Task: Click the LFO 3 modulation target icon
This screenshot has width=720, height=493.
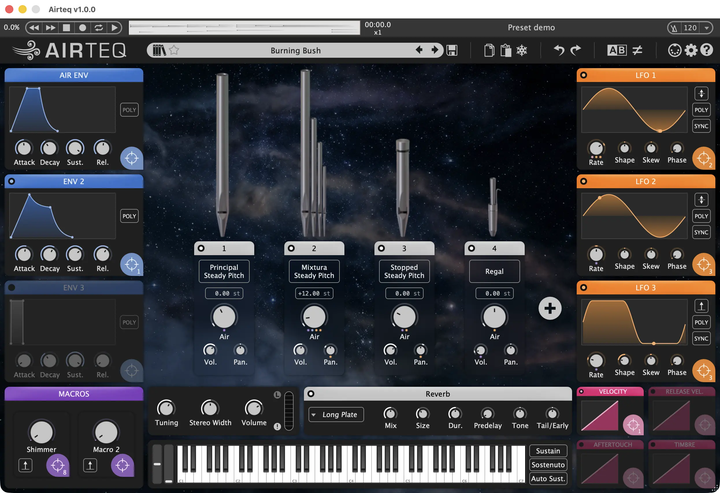Action: [x=703, y=370]
